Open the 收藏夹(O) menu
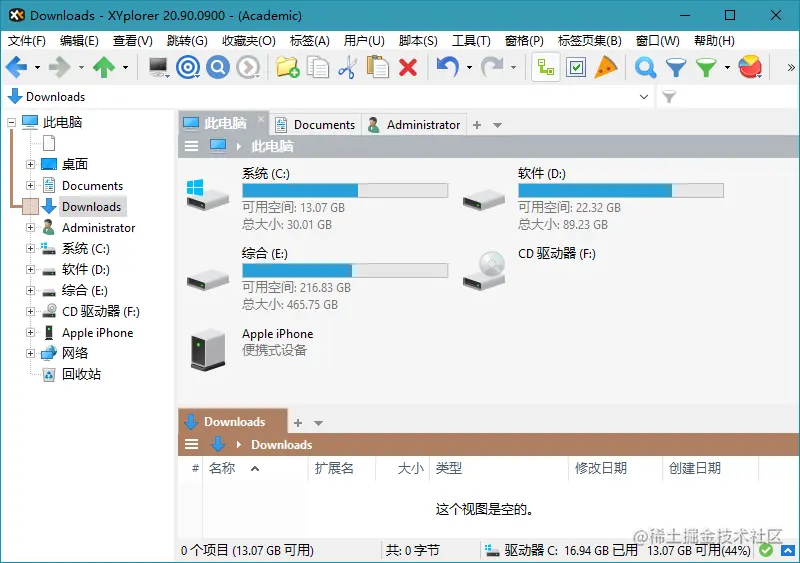 click(249, 41)
